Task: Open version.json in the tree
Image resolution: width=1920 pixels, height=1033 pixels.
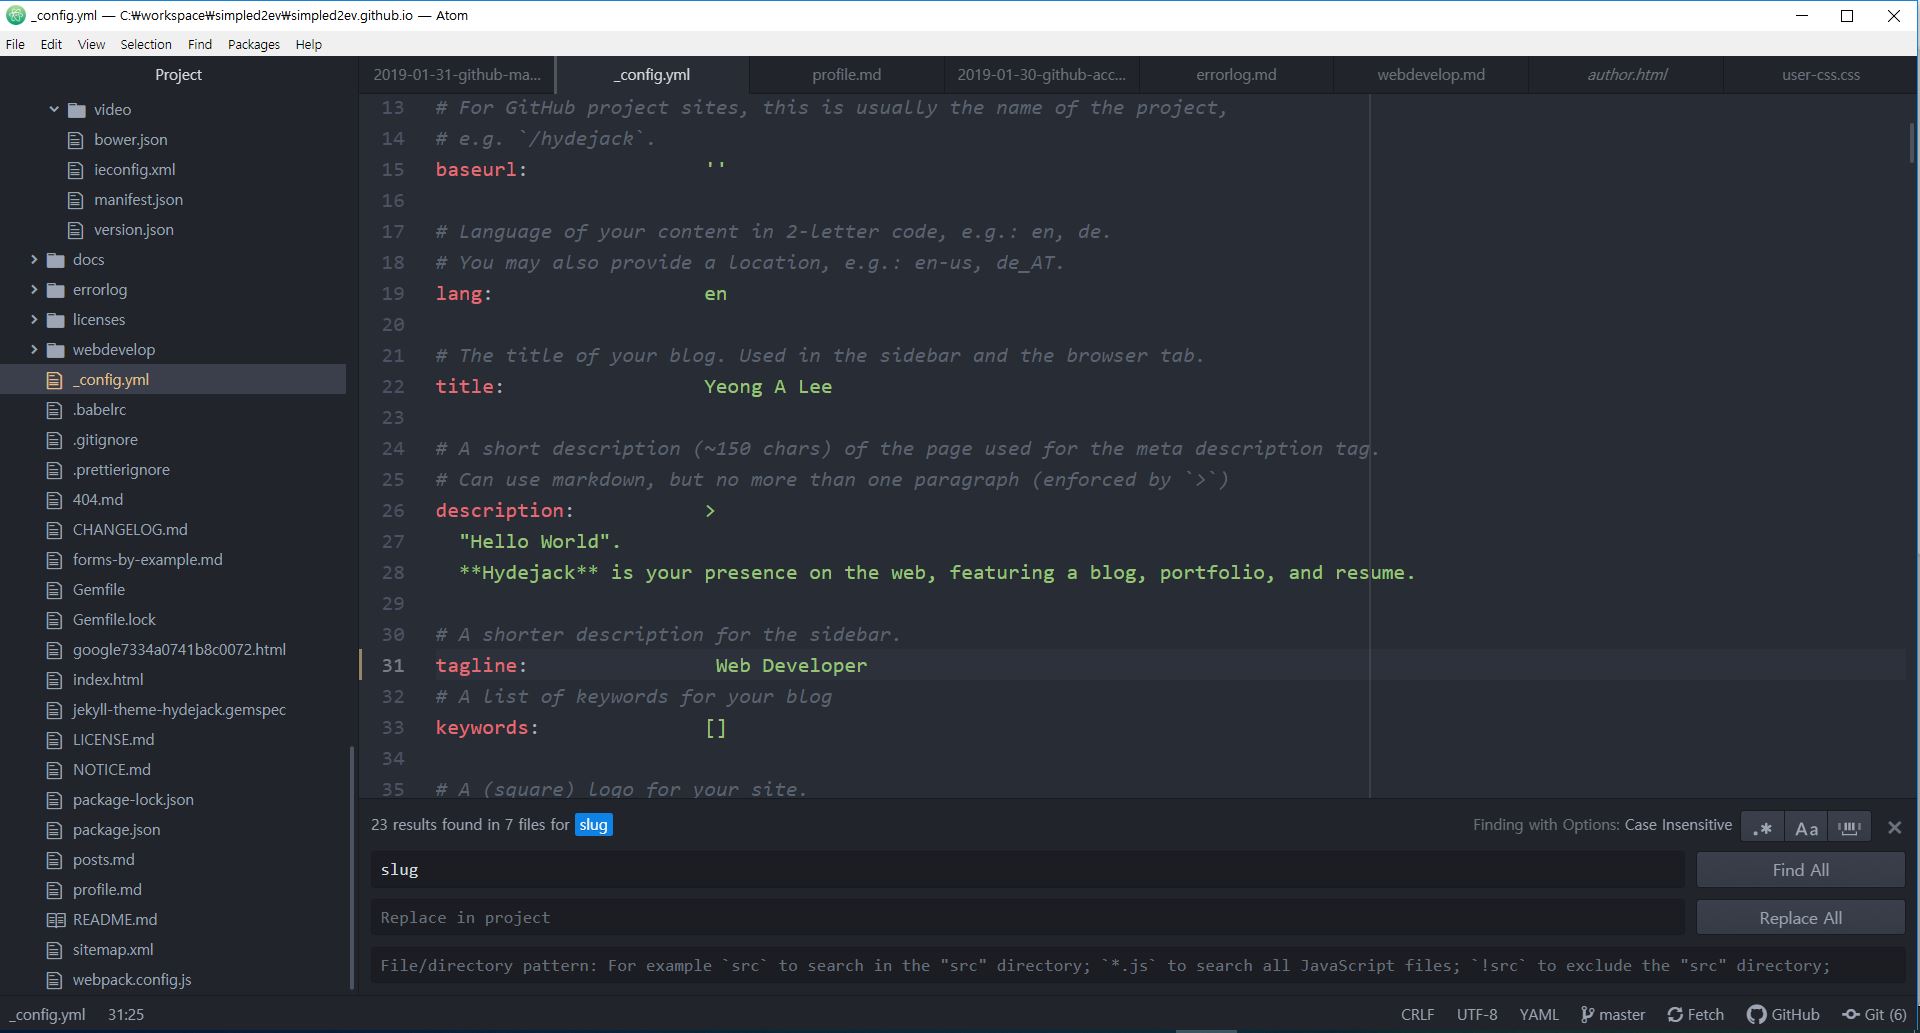Action: point(133,229)
